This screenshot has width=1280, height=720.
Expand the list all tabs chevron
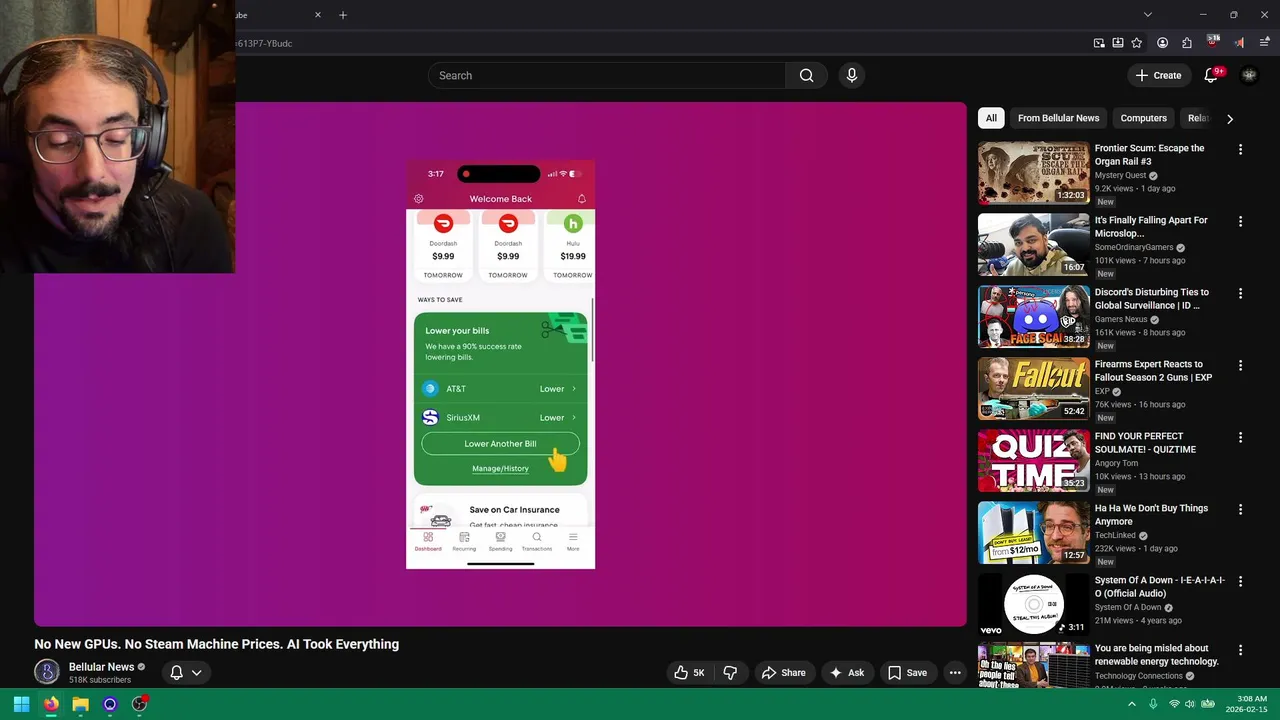[x=1147, y=15]
